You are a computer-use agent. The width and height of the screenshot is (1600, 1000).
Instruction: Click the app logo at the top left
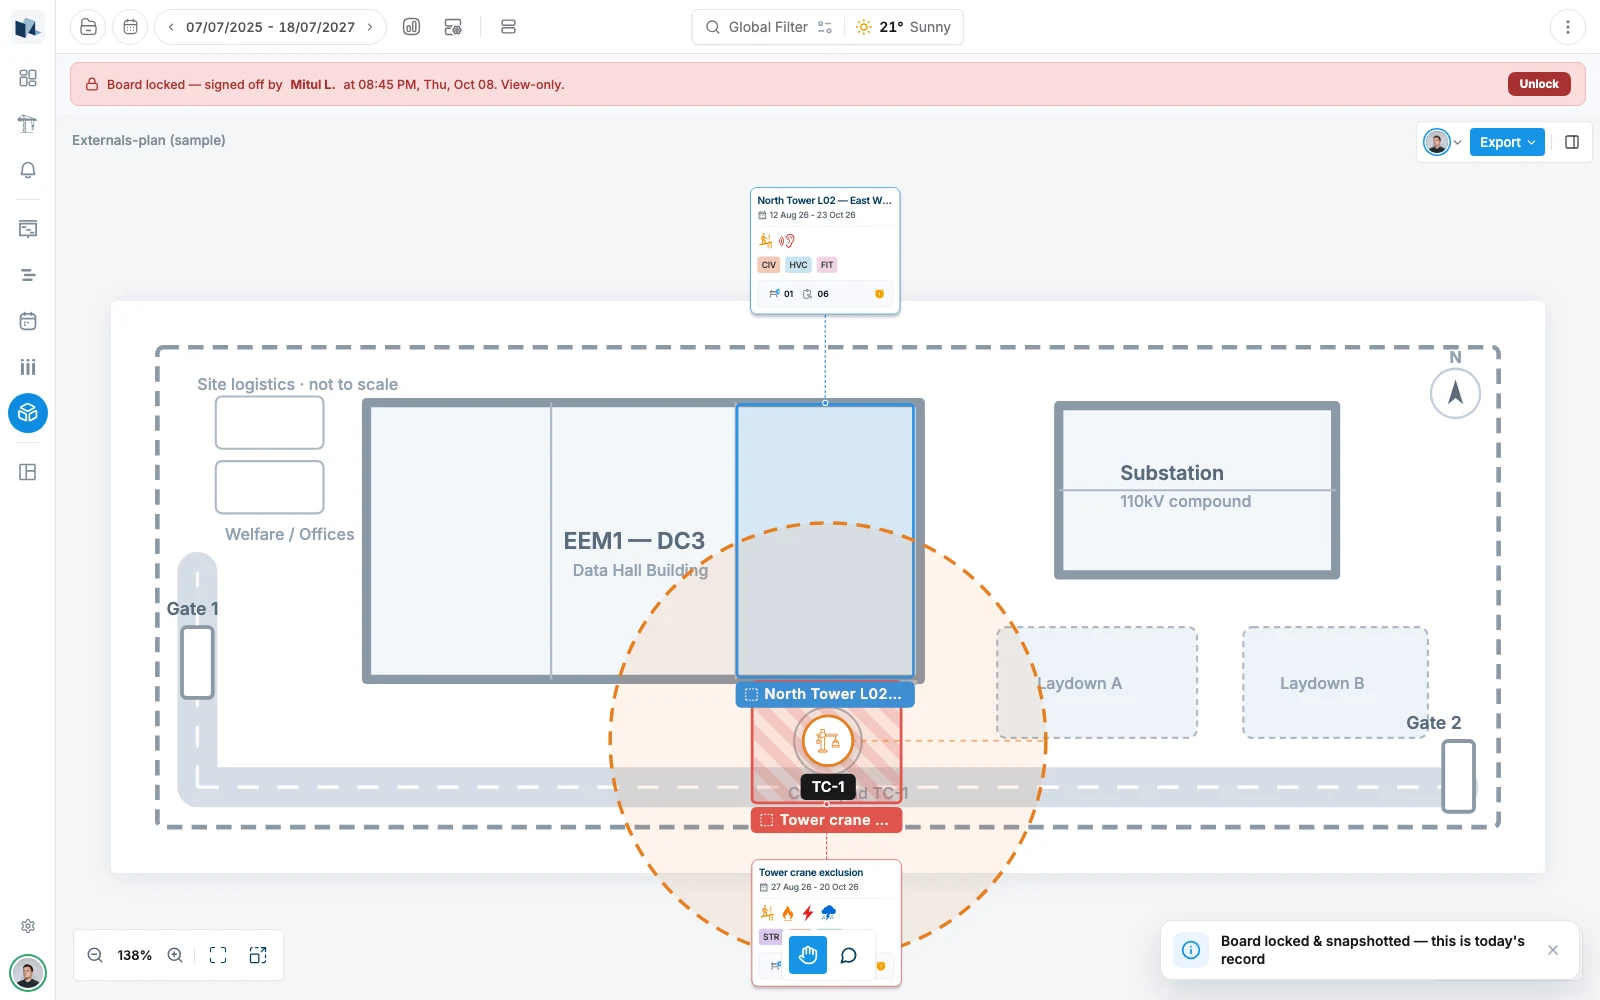(28, 27)
